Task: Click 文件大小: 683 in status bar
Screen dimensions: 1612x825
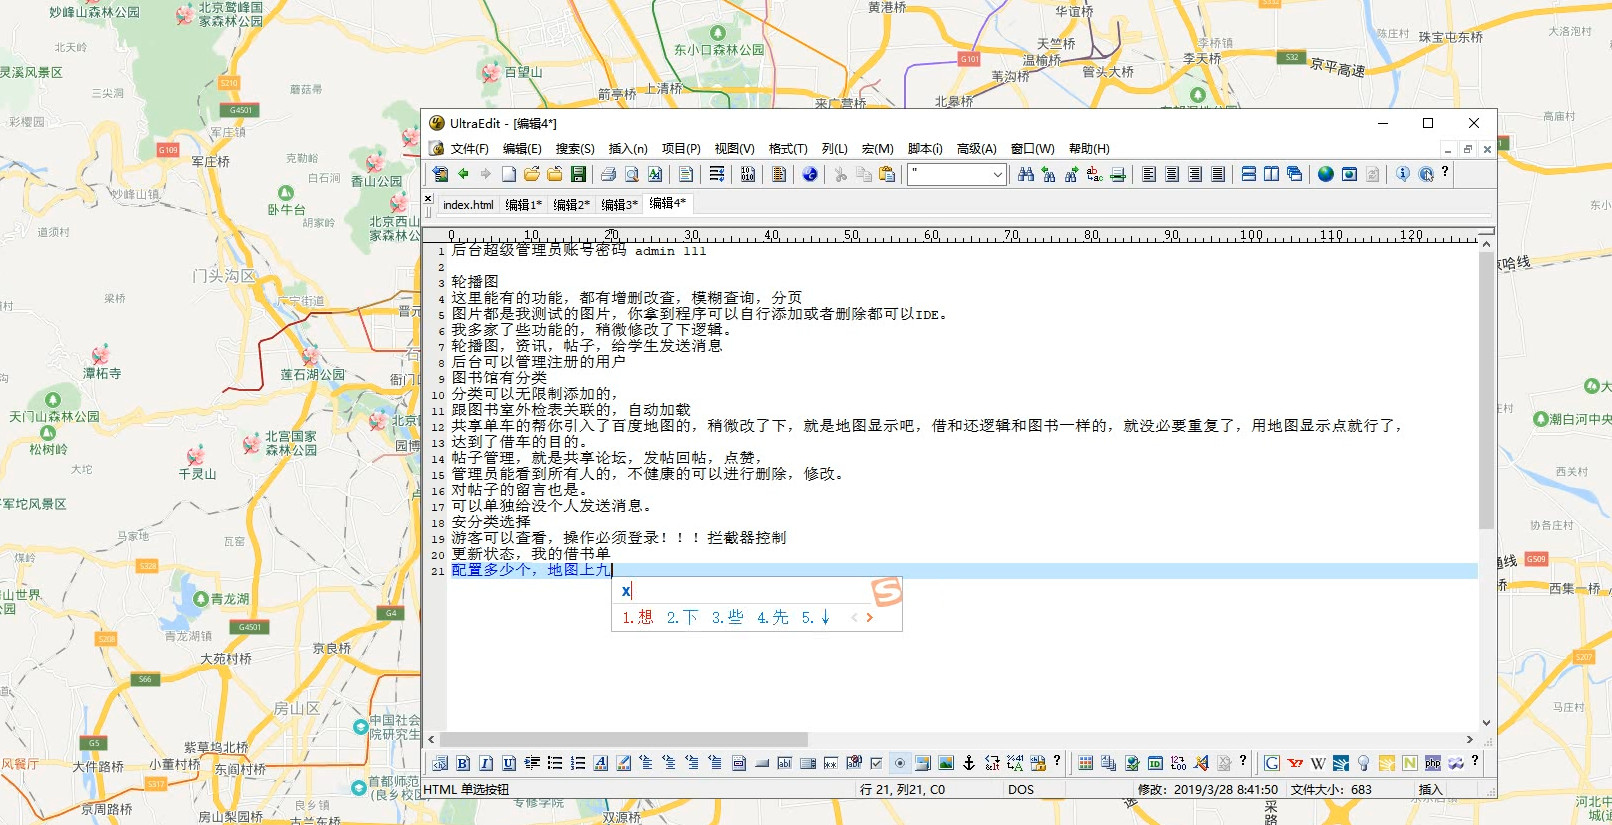Action: coord(1331,790)
